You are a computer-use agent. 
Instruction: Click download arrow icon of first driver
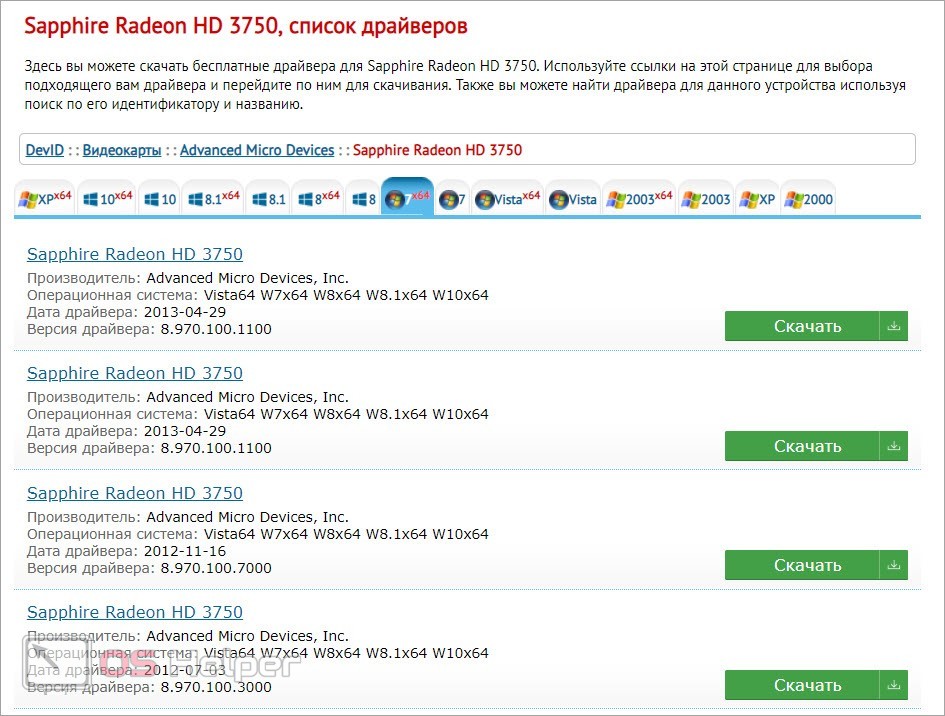pyautogui.click(x=894, y=326)
